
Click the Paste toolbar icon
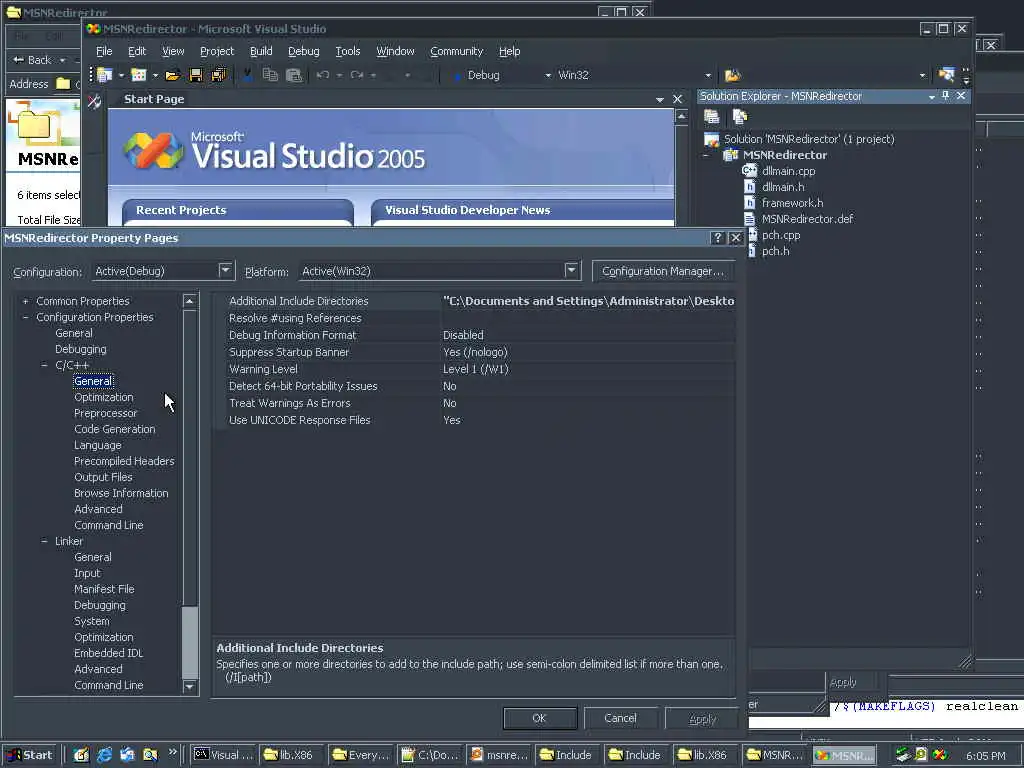(294, 75)
